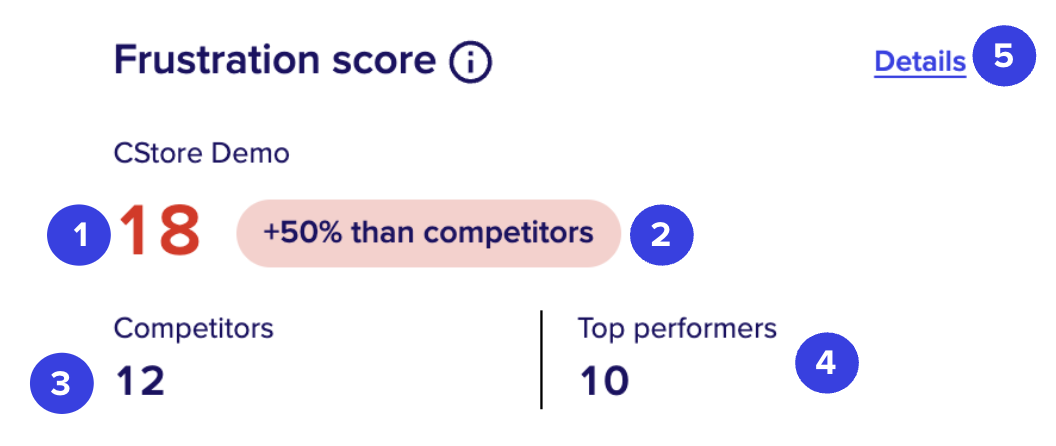
Task: Click the Top performers label
Action: tap(678, 329)
